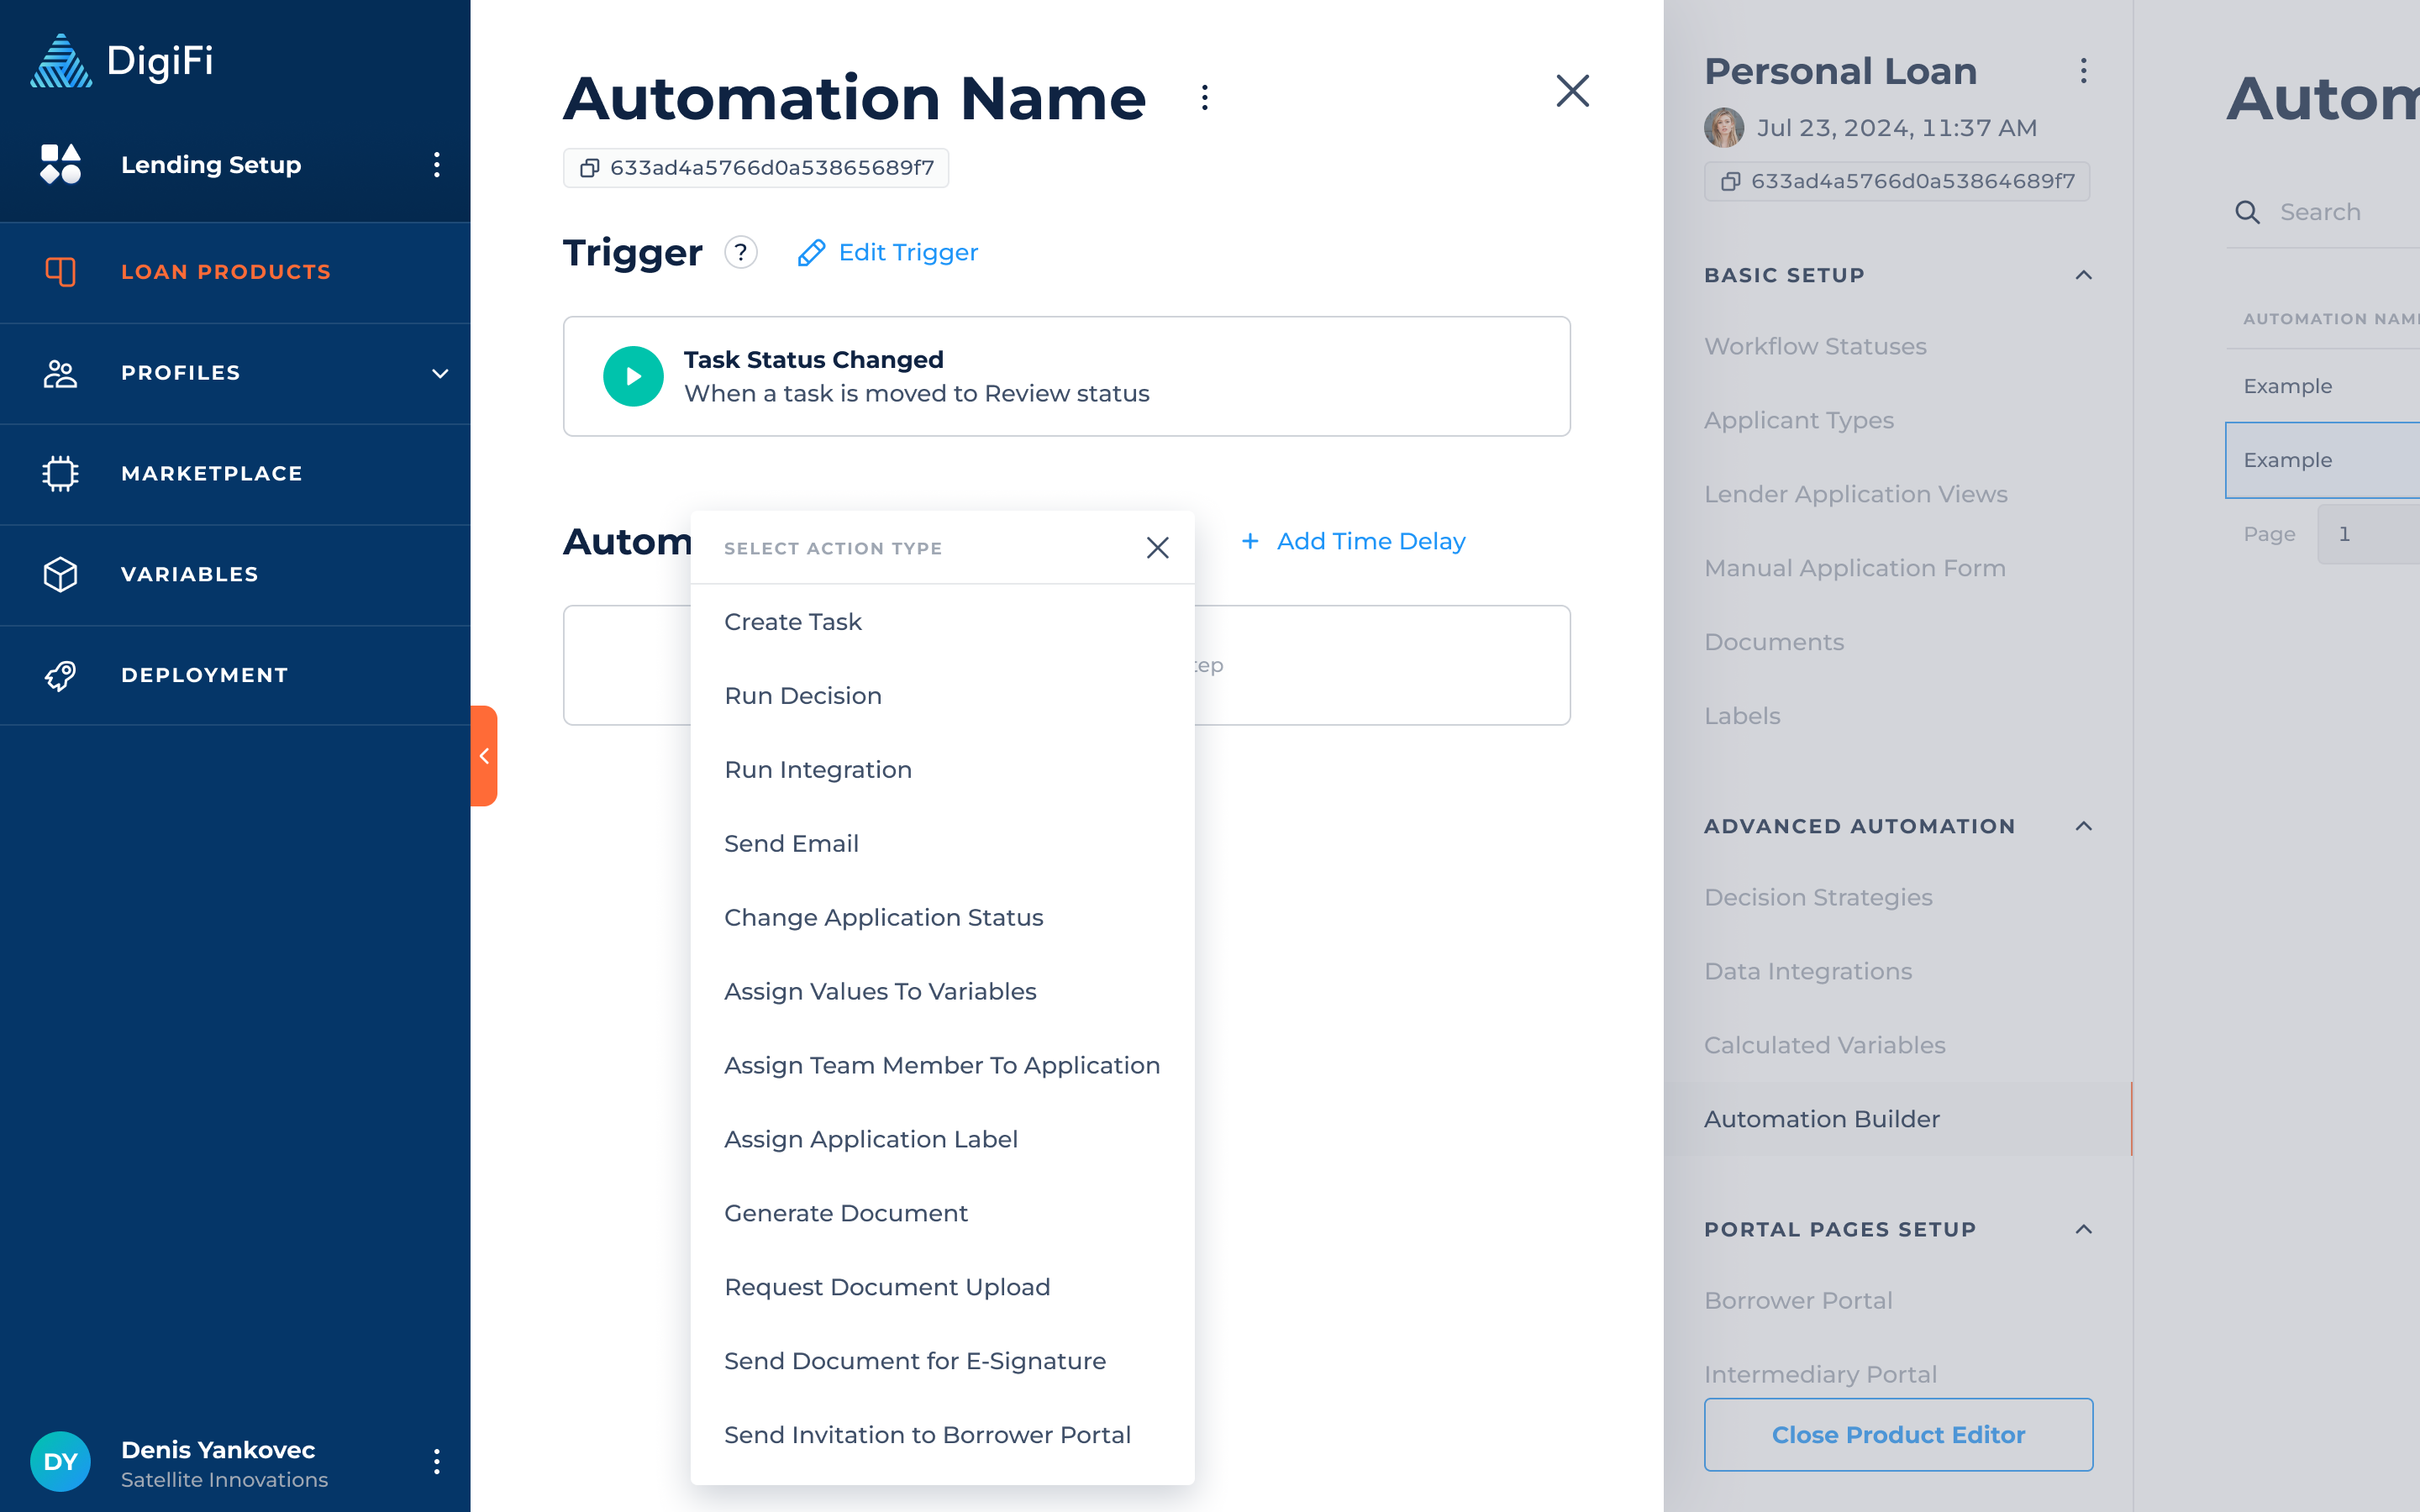This screenshot has height=1512, width=2420.
Task: Click the Deployment rocket icon
Action: click(60, 675)
